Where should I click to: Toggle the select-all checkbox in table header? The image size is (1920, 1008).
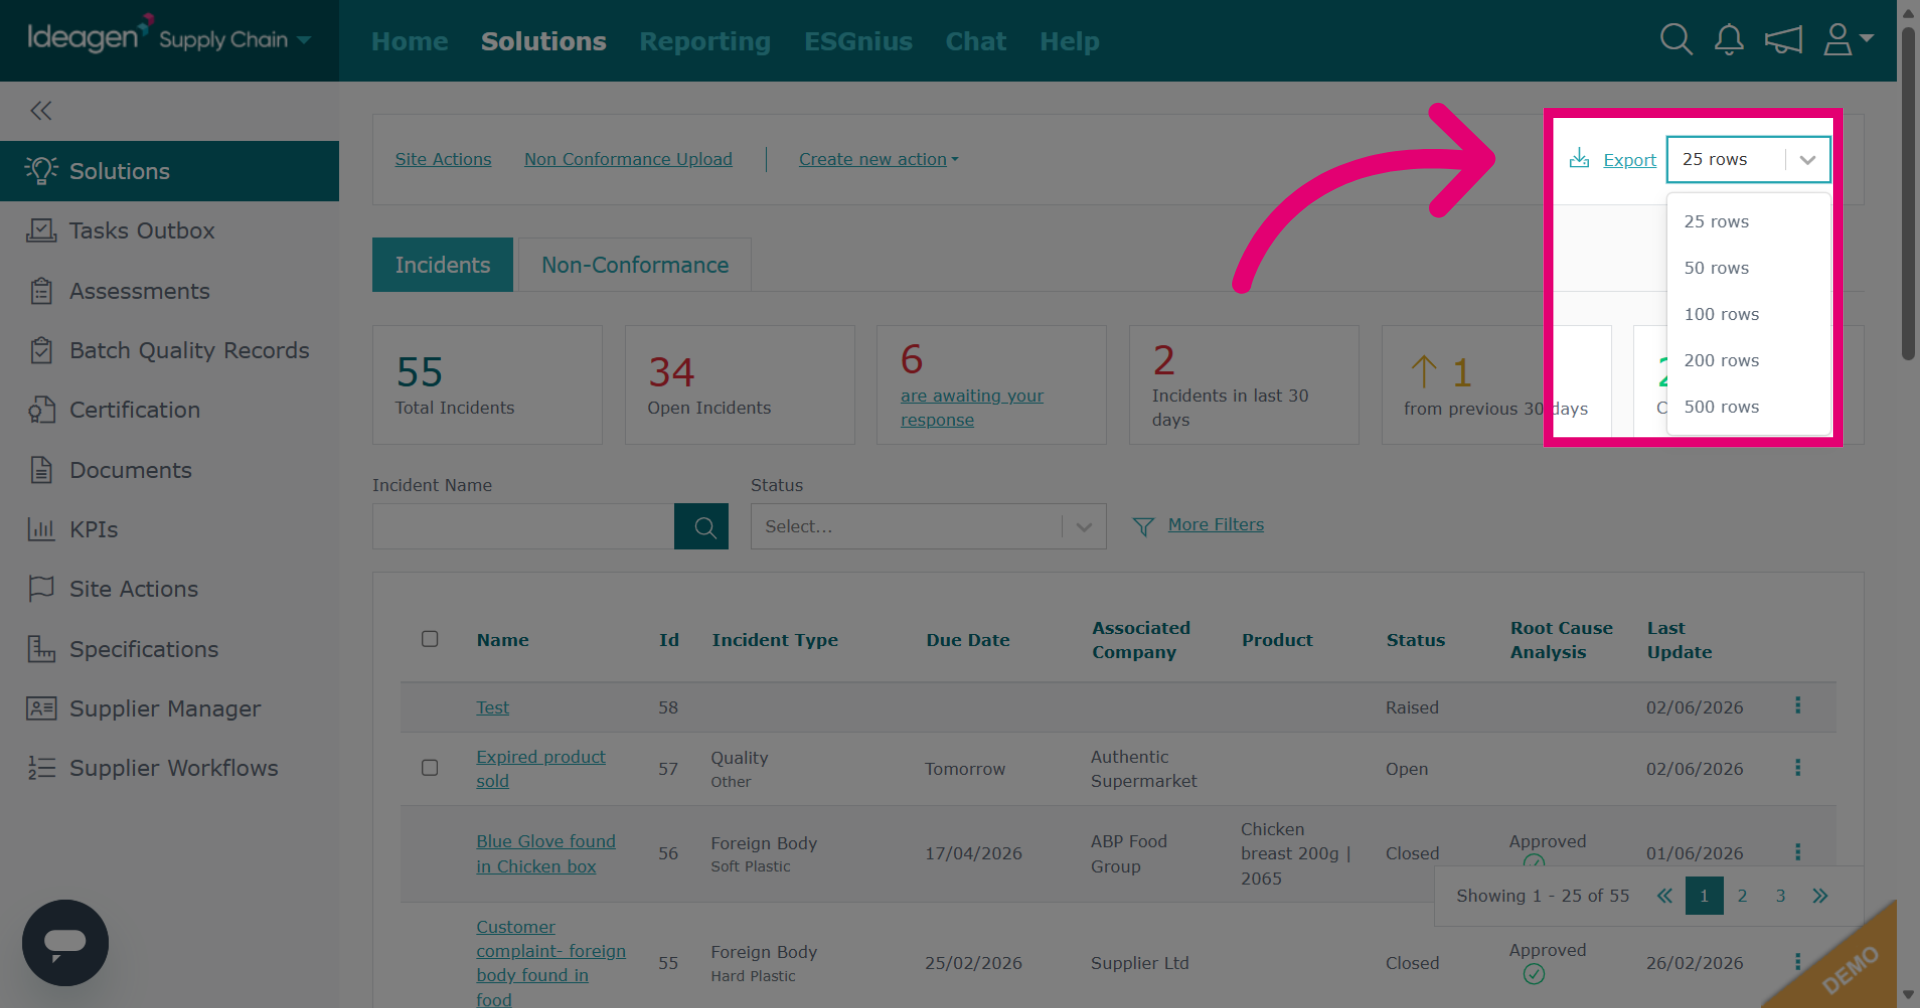click(x=430, y=639)
